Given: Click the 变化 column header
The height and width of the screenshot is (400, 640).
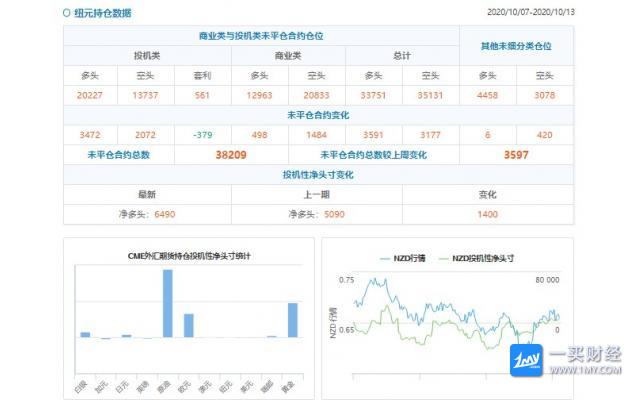Looking at the screenshot, I should pos(487,194).
